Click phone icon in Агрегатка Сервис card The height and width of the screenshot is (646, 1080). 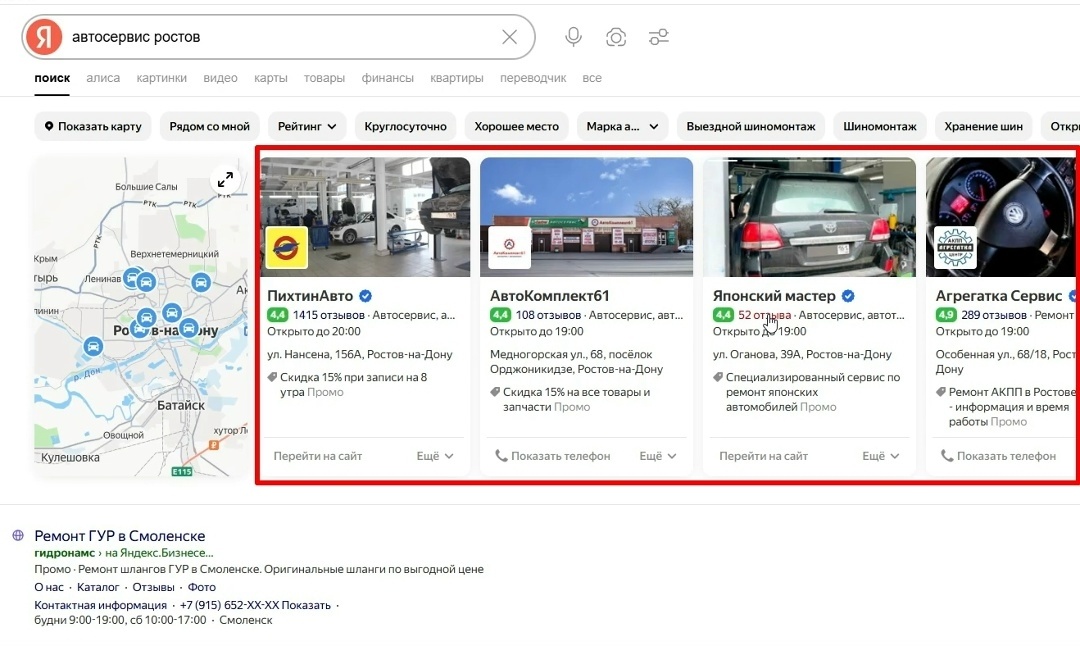947,456
